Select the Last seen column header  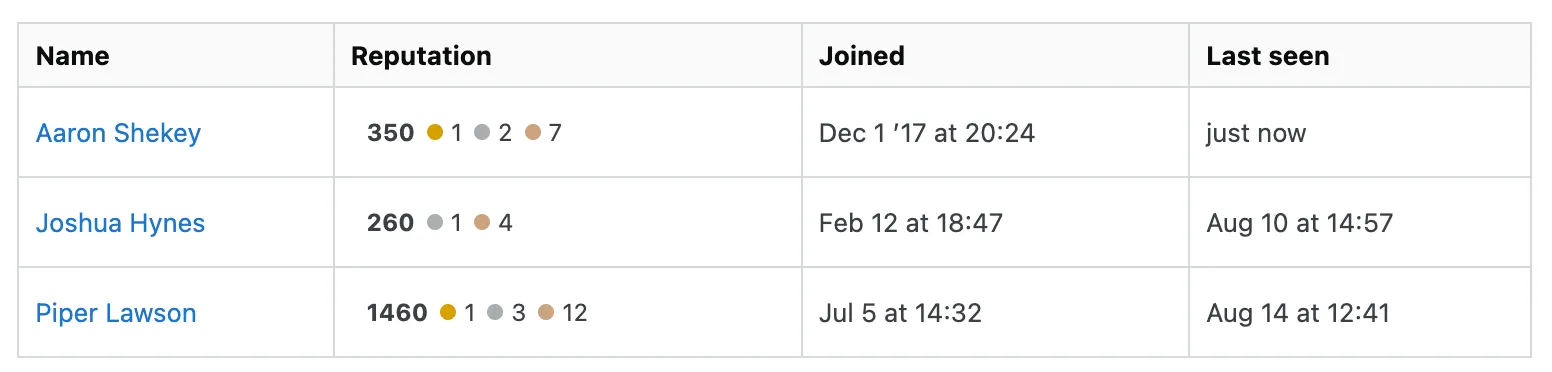pos(1268,56)
